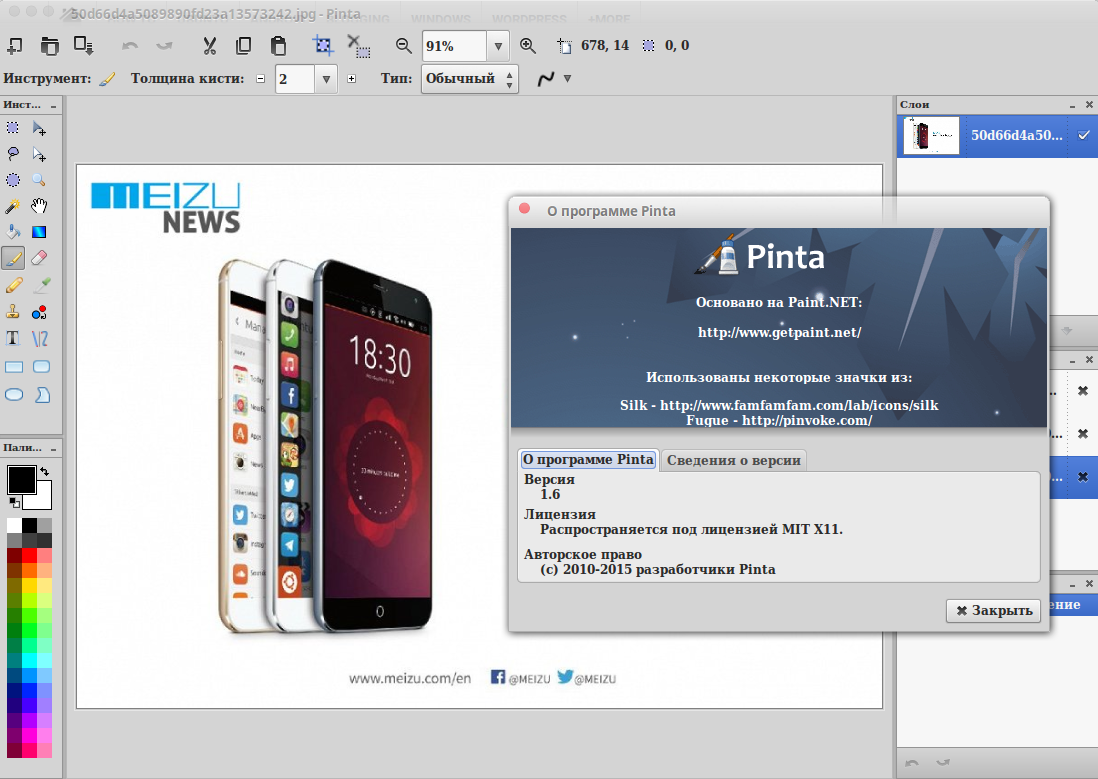Image resolution: width=1098 pixels, height=779 pixels.
Task: Click the zoom percentage input field
Action: coord(454,46)
